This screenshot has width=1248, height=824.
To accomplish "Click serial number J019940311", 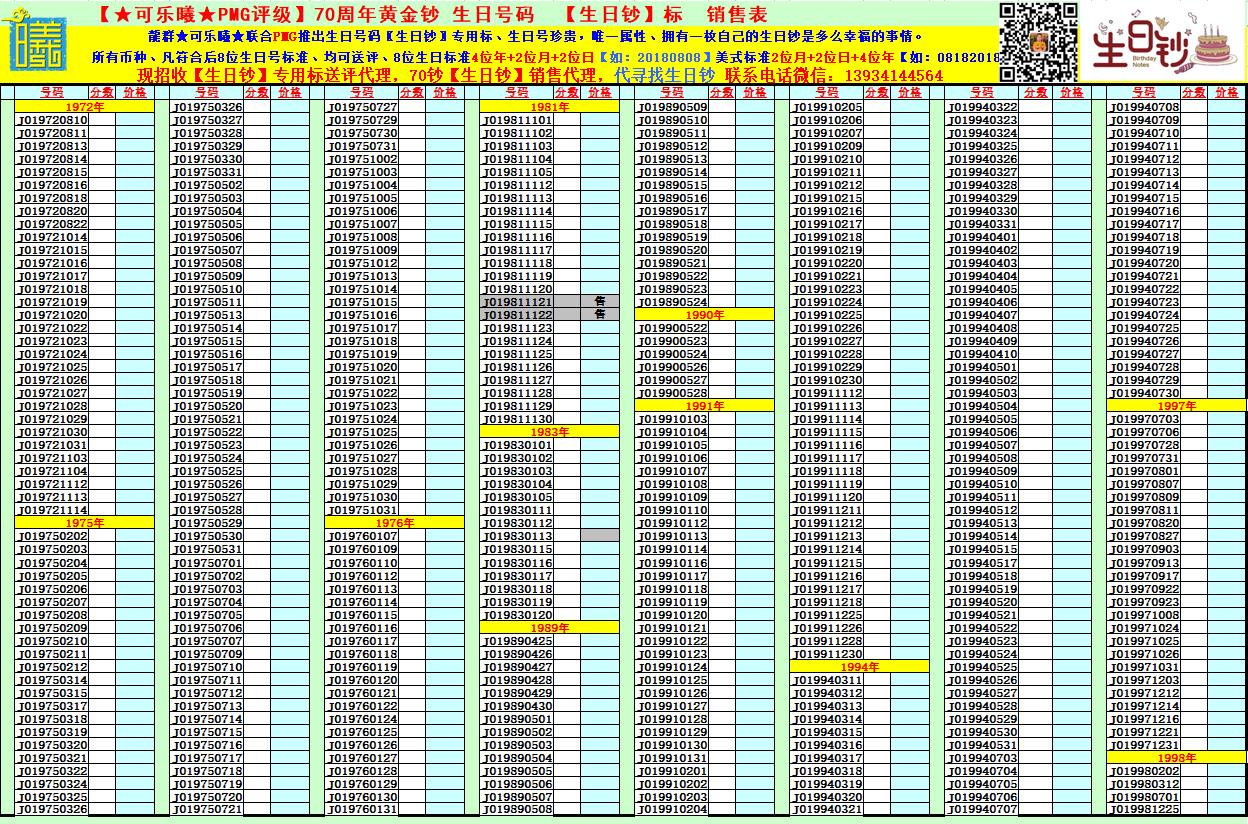I will (828, 680).
